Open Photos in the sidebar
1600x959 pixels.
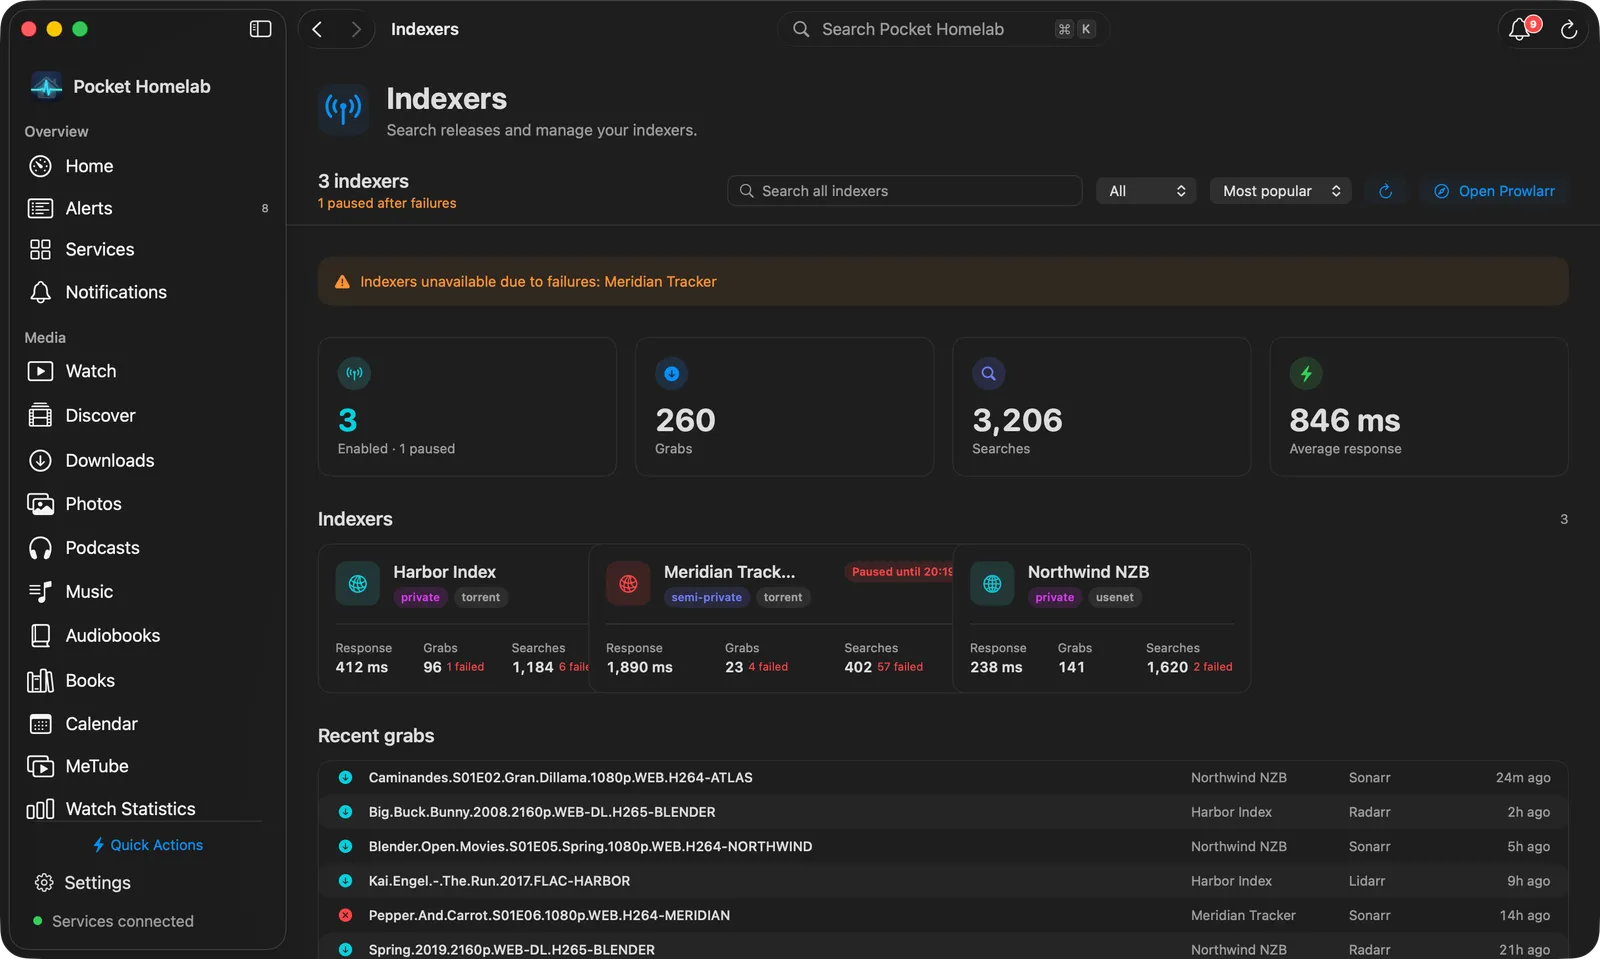[x=146, y=504]
